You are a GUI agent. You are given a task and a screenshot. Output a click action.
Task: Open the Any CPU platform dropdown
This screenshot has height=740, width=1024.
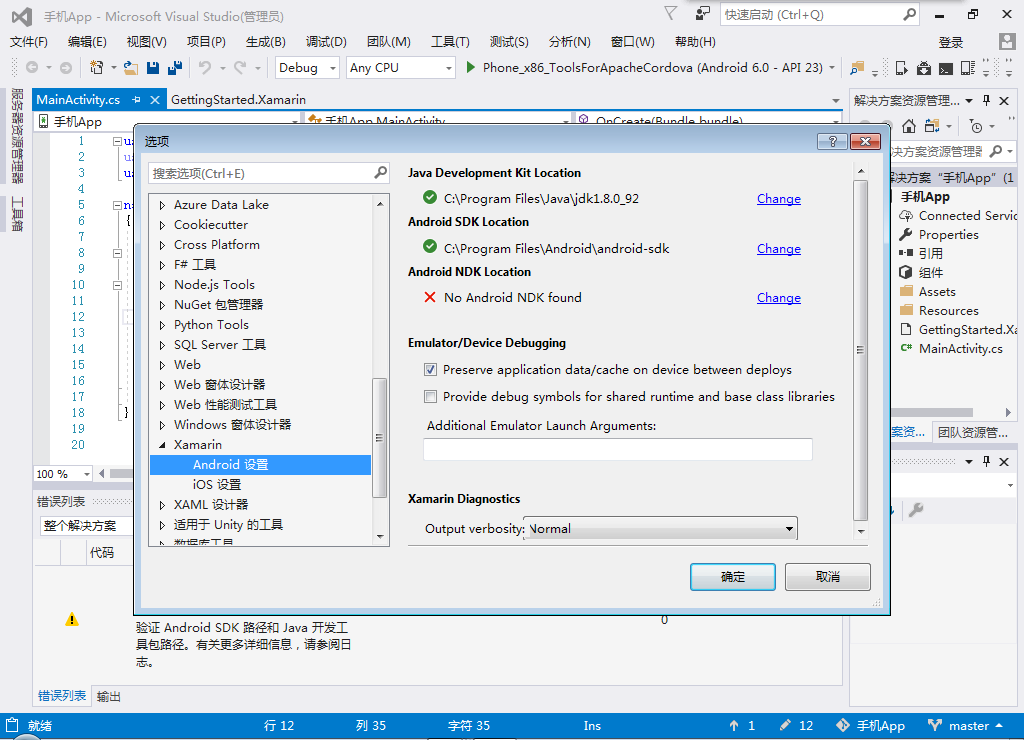coord(449,68)
